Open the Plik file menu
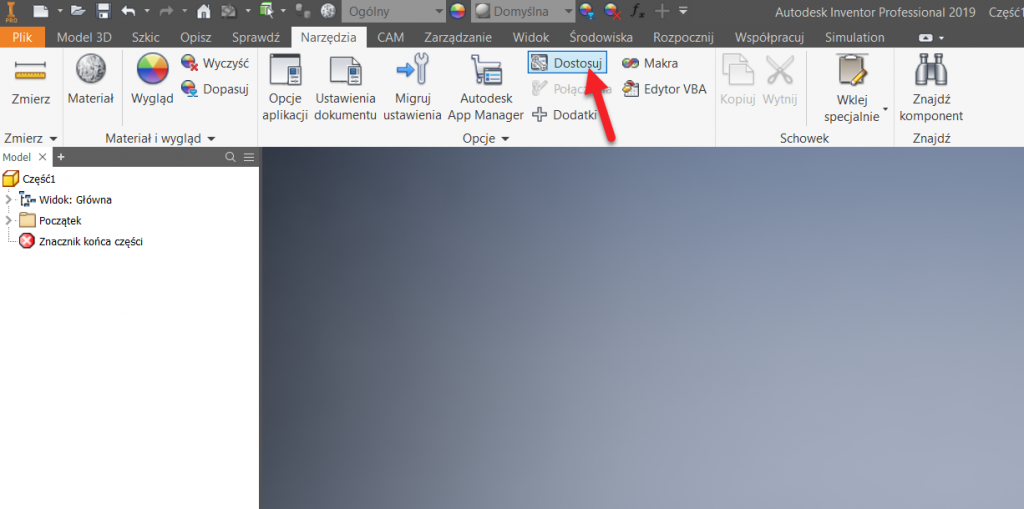1024x509 pixels. 22,37
